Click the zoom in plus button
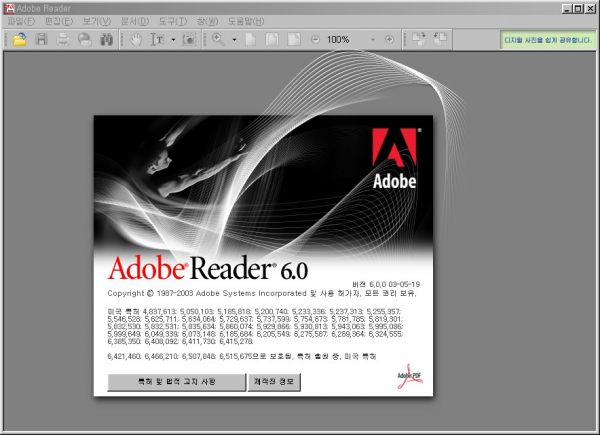This screenshot has width=600, height=435. (x=389, y=39)
